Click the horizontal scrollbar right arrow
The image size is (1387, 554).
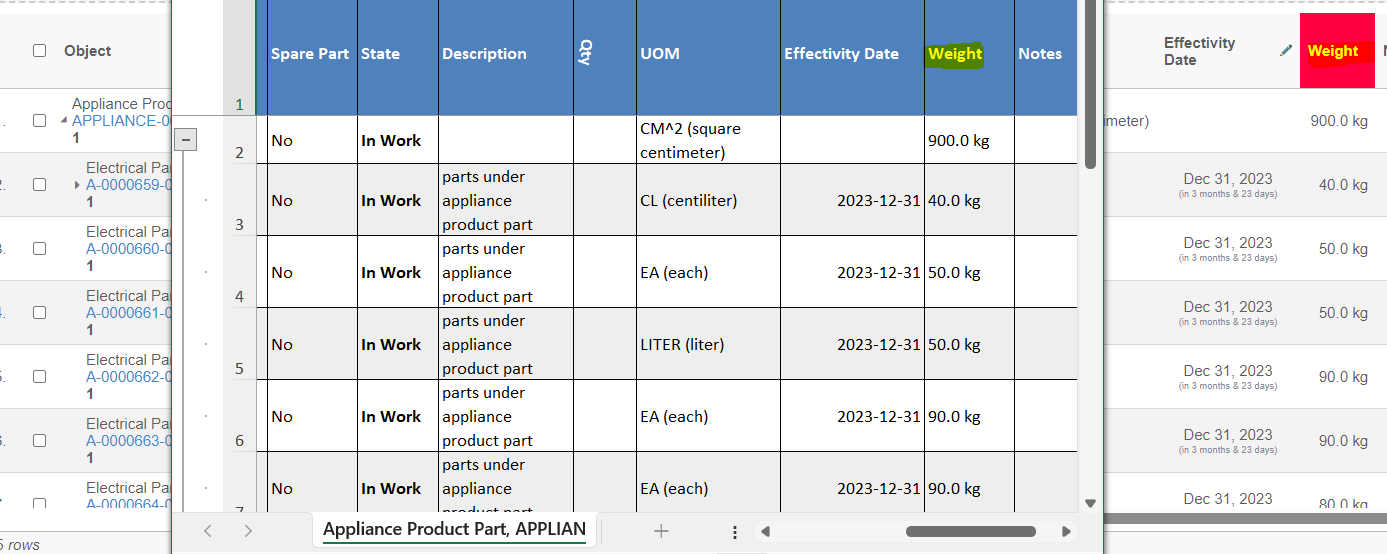(1066, 532)
